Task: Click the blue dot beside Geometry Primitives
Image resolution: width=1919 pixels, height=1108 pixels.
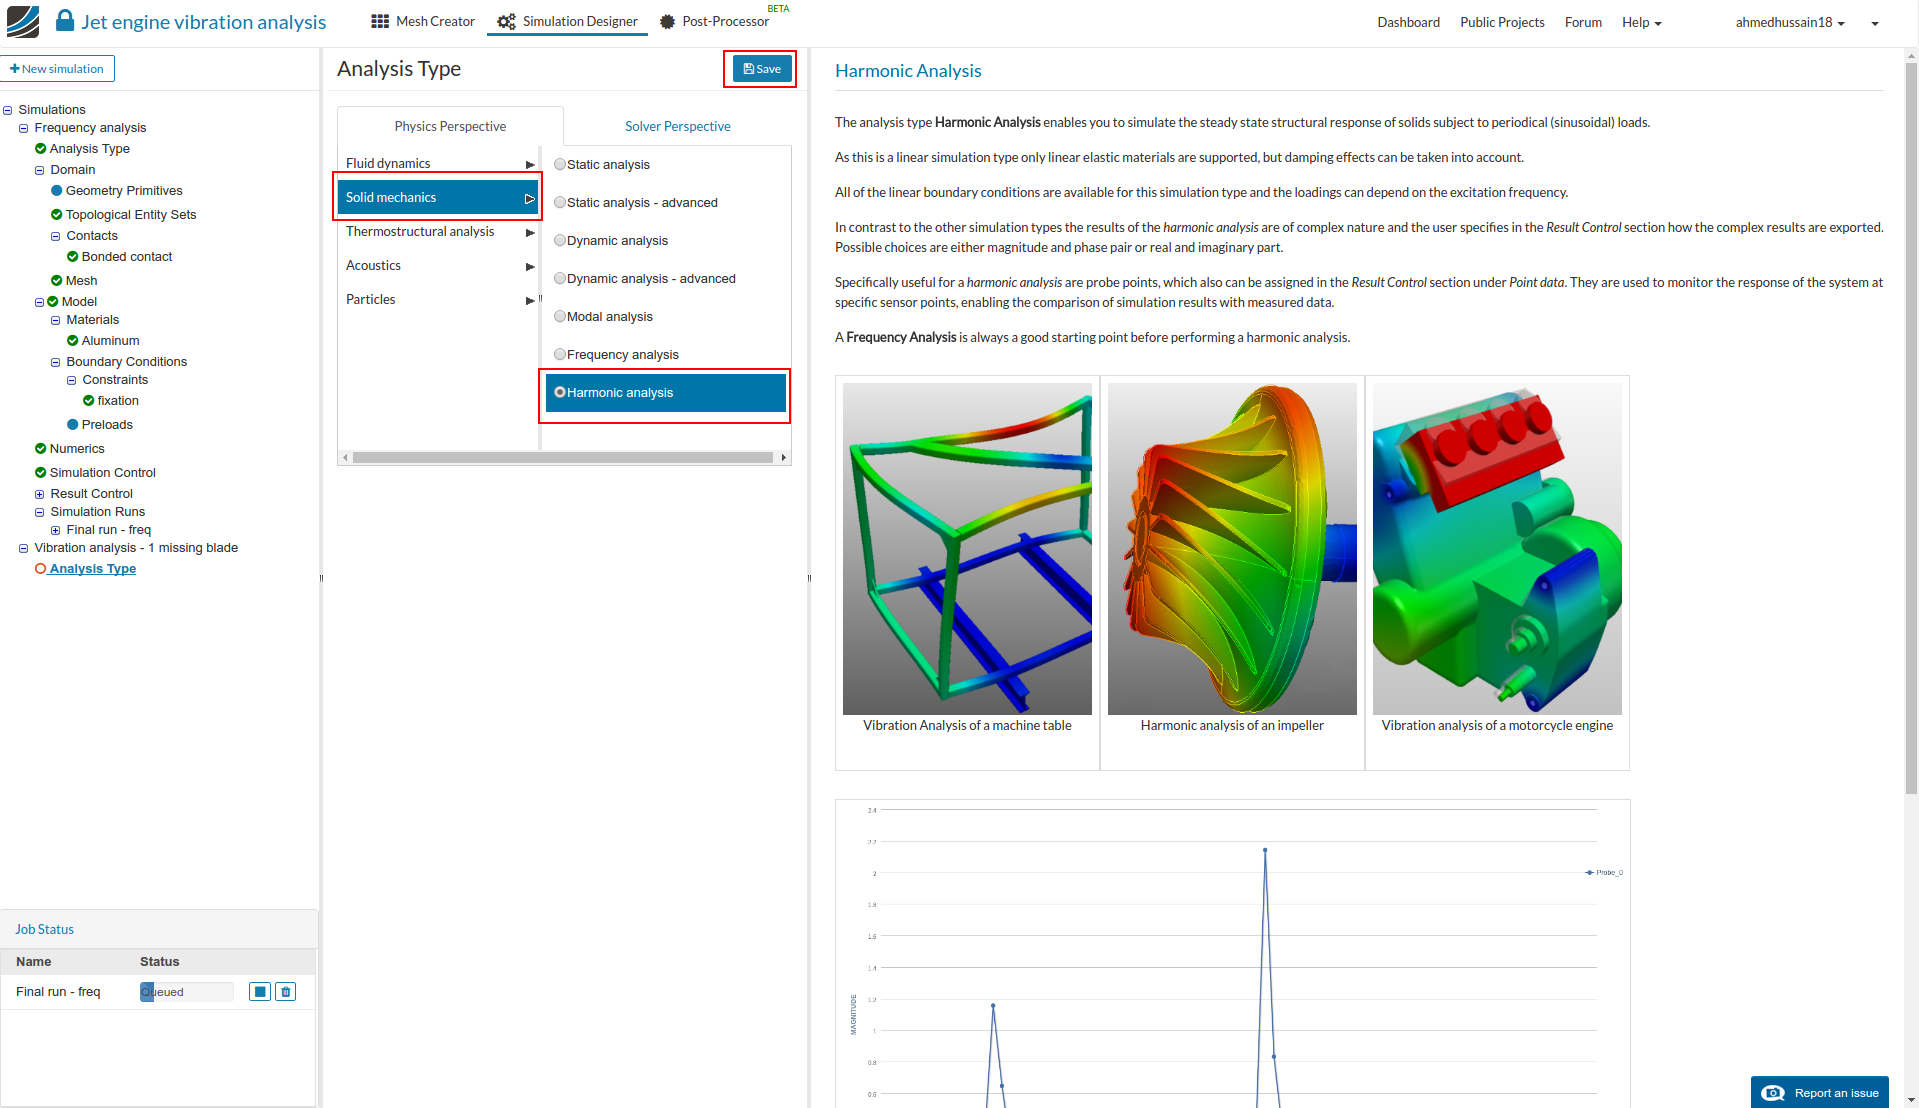Action: click(x=57, y=191)
